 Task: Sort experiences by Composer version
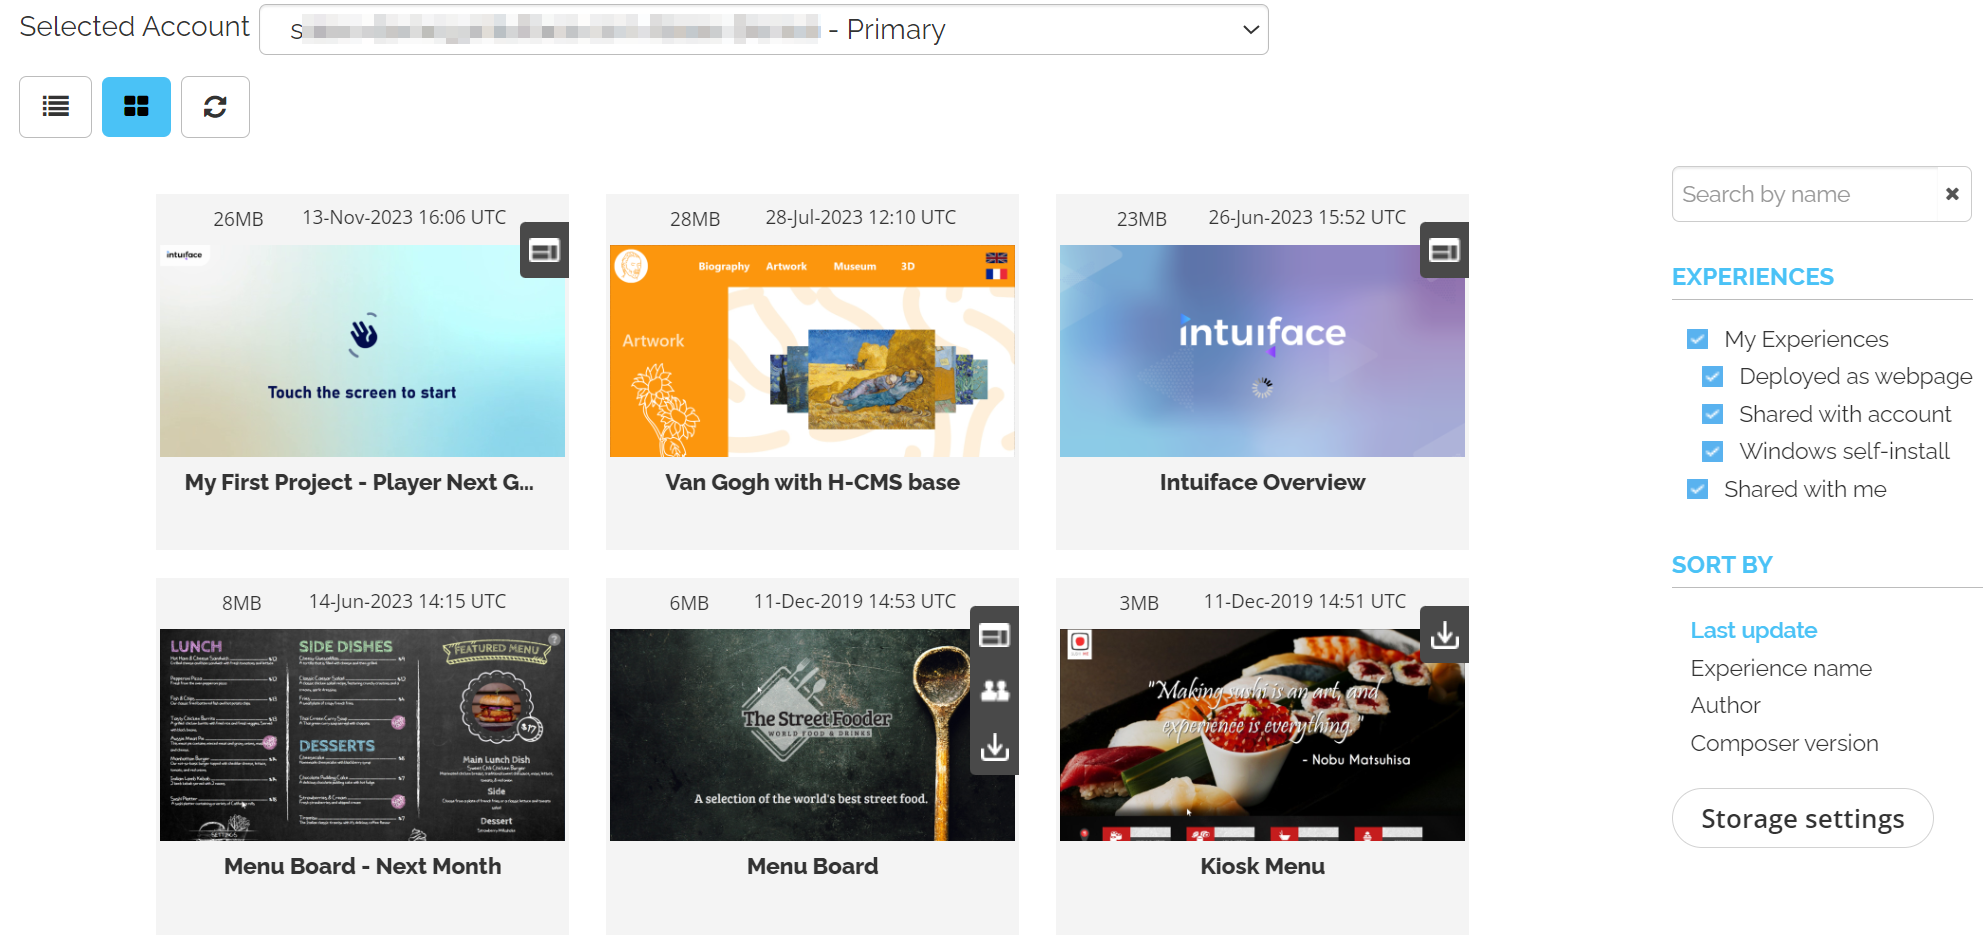(1783, 743)
